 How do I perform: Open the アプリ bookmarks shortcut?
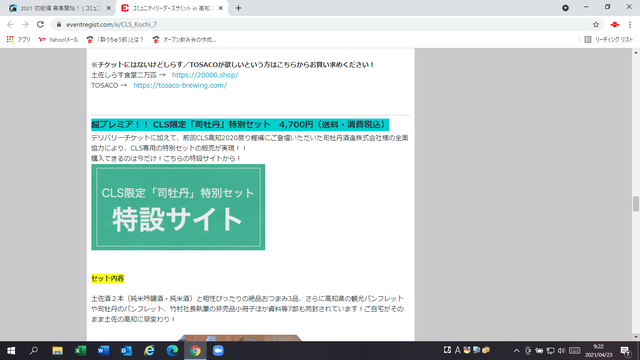click(x=19, y=40)
